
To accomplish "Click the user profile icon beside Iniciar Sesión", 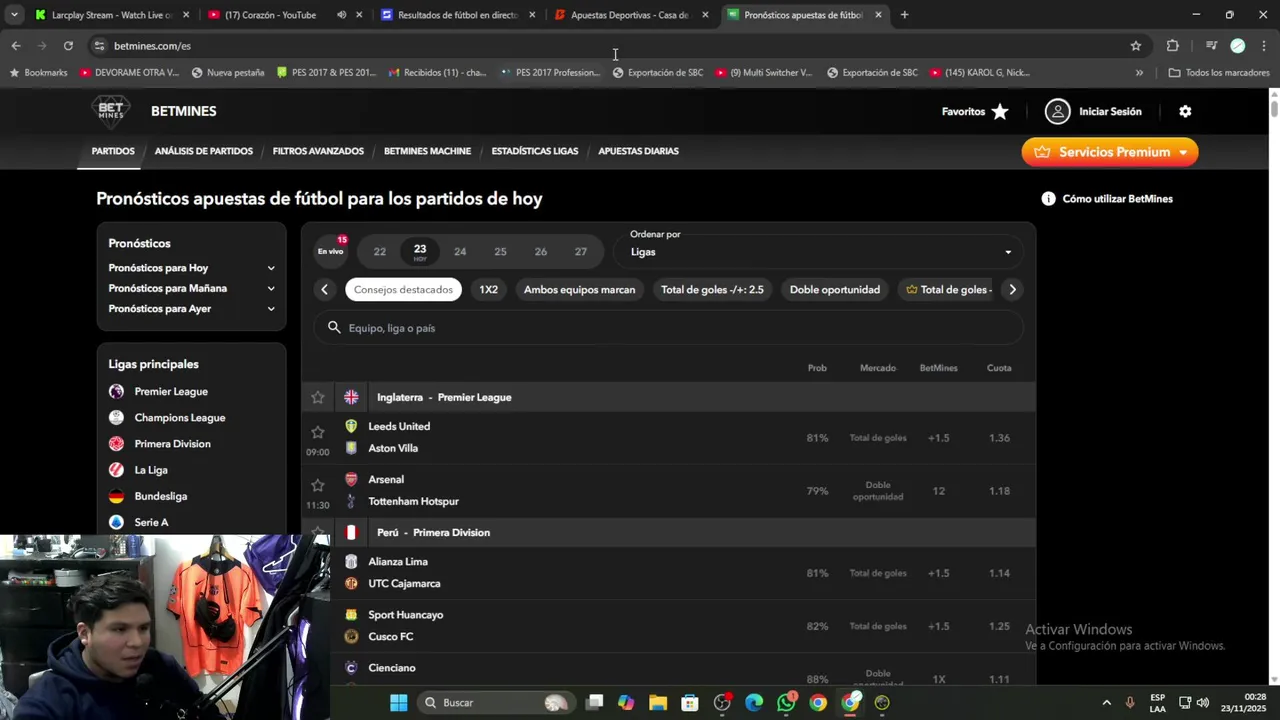I will (x=1057, y=112).
